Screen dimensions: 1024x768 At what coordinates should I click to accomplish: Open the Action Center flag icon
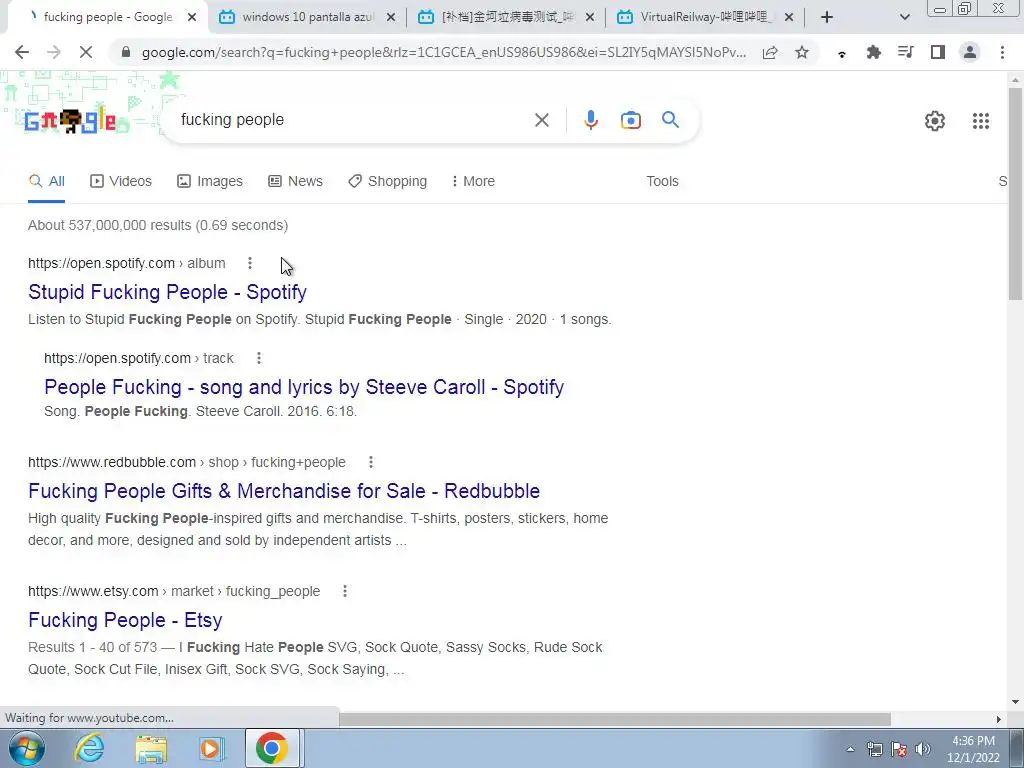pos(899,750)
